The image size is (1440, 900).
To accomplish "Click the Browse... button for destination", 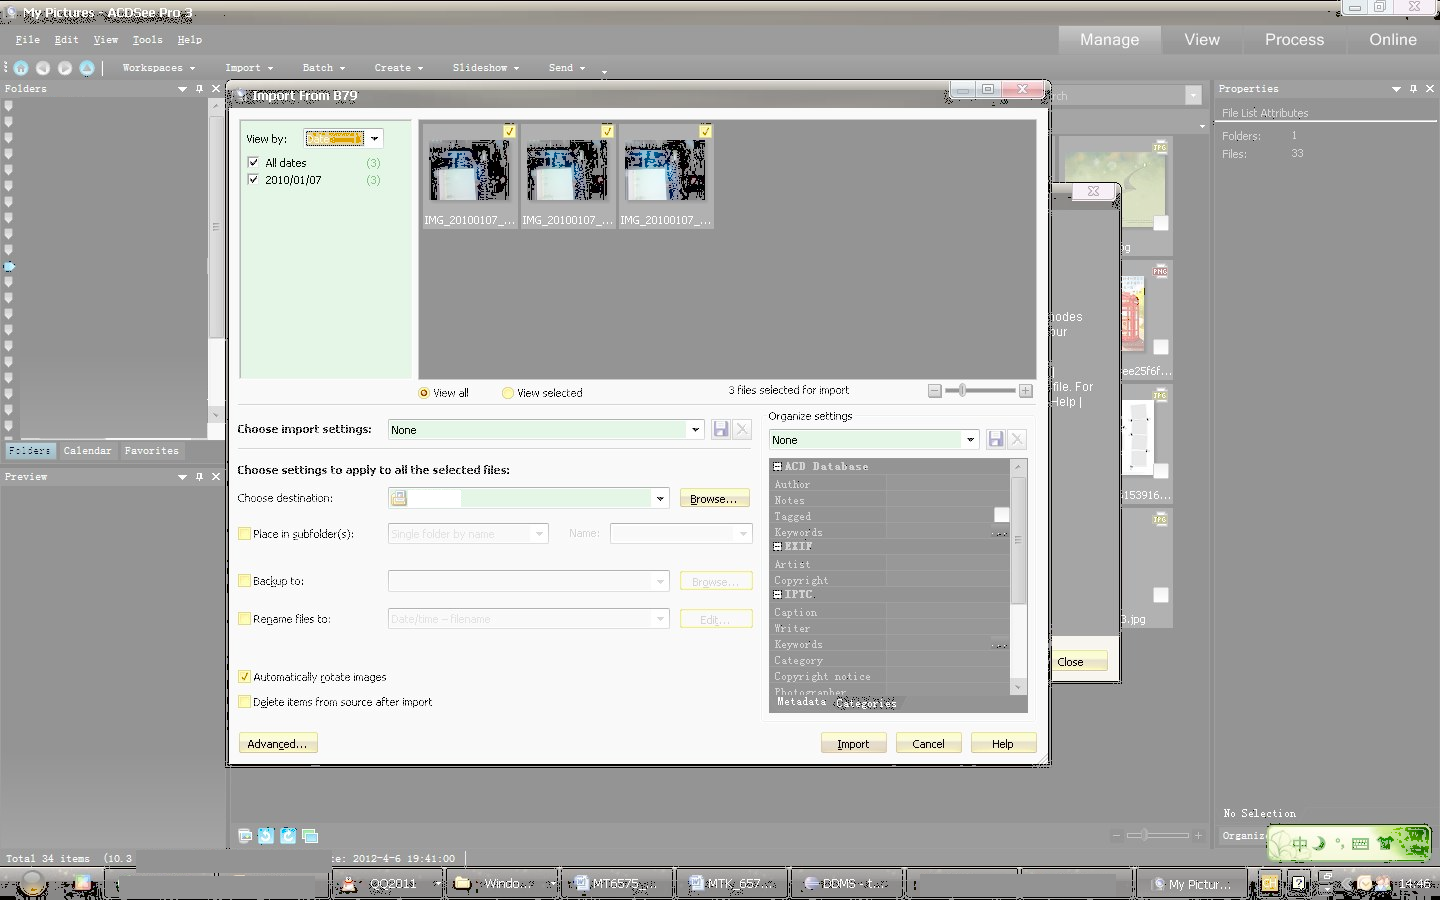I will pos(714,498).
